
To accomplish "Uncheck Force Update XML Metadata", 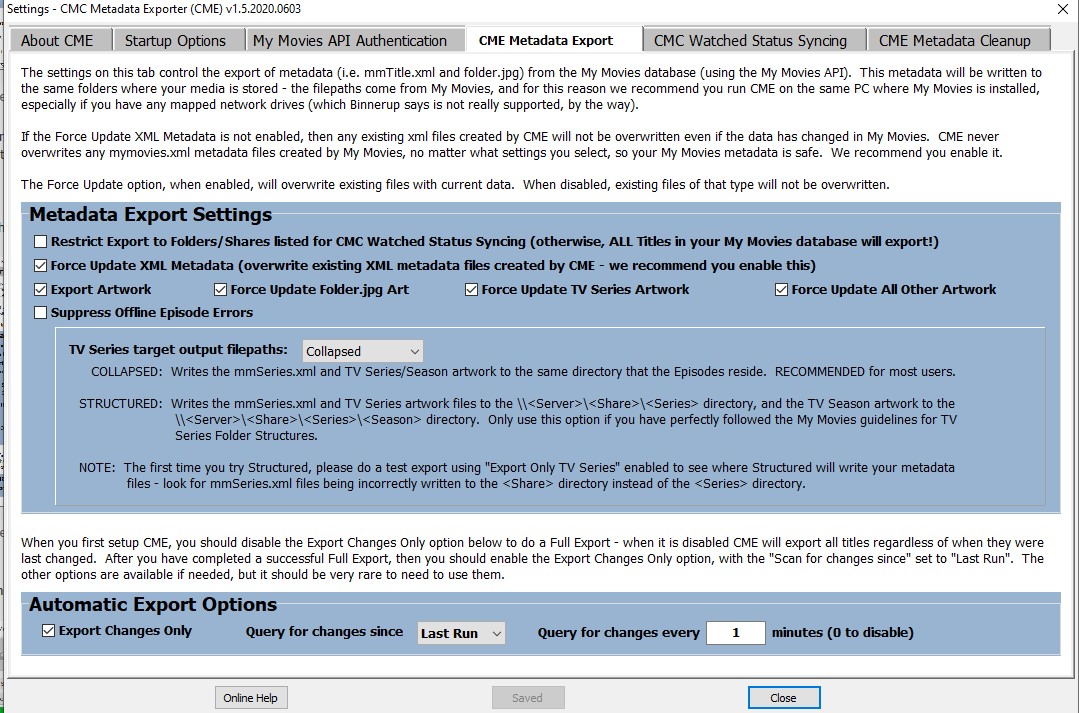I will coord(41,266).
